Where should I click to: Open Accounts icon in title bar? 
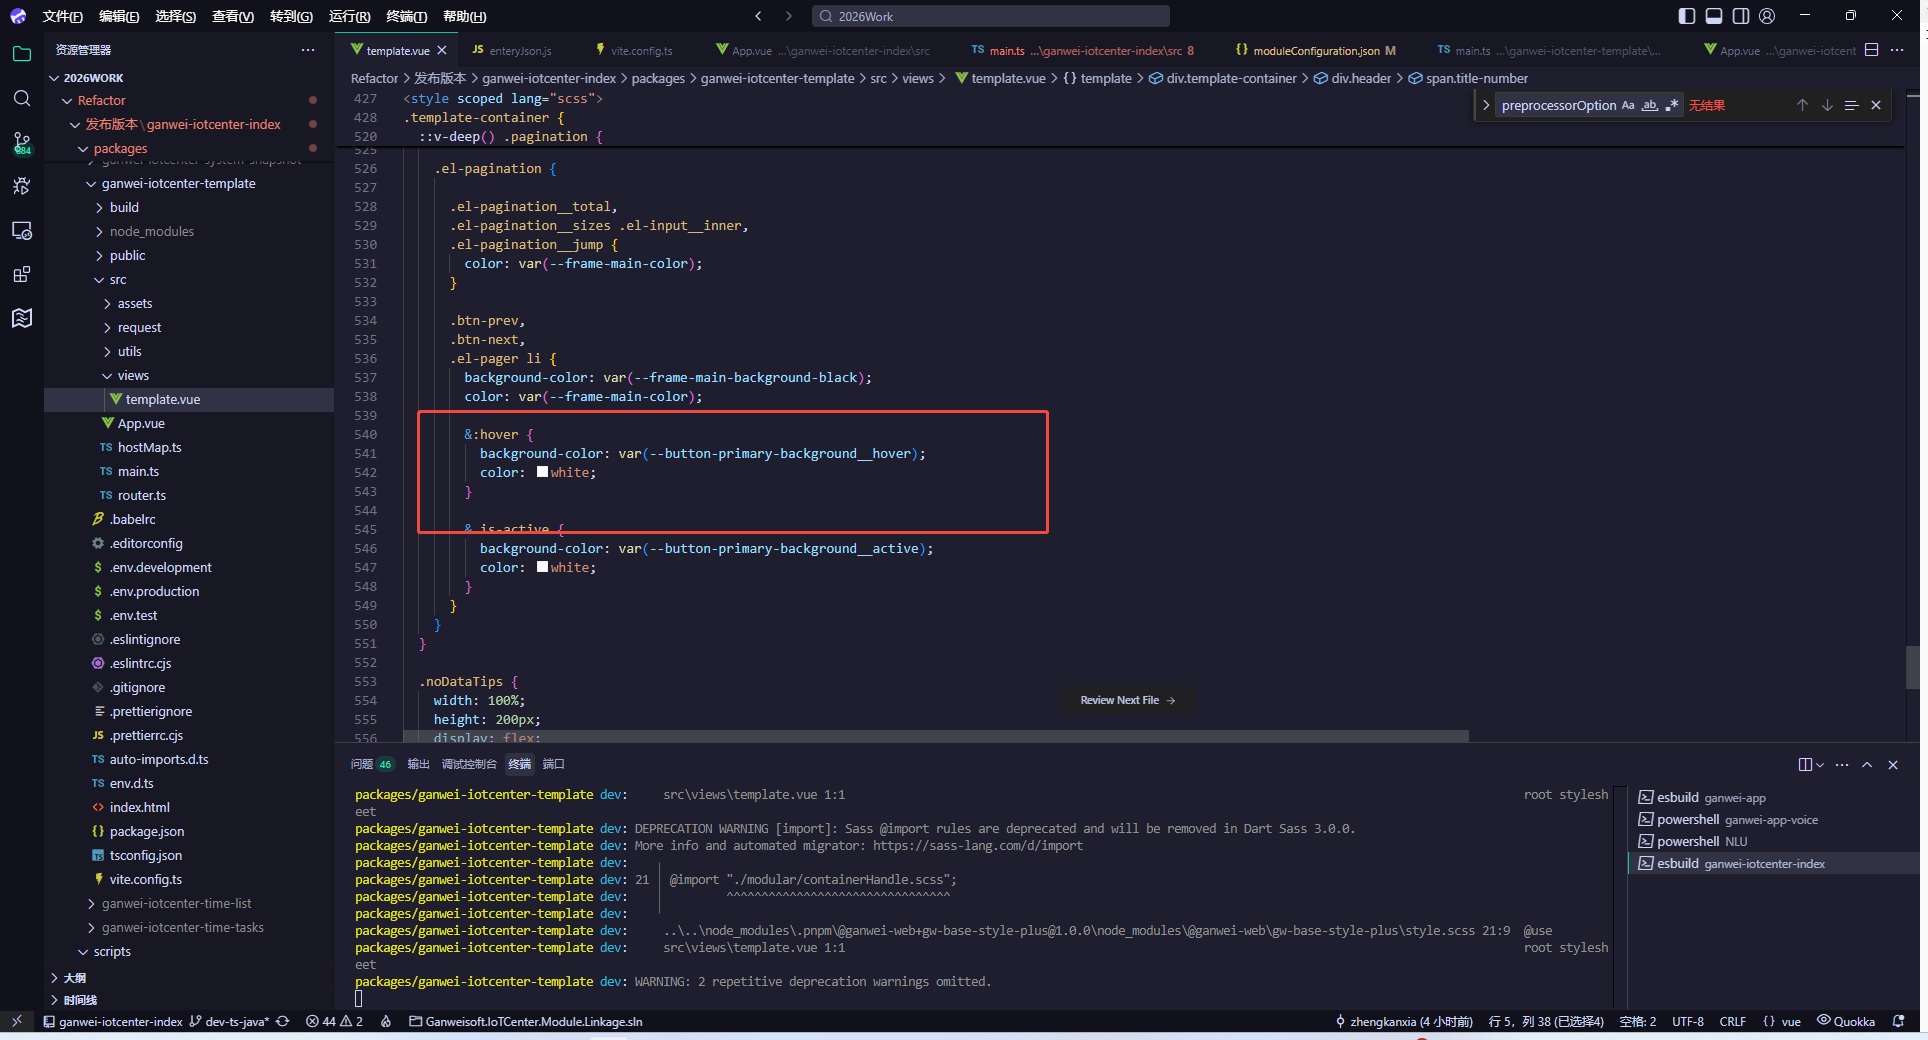click(x=1767, y=16)
